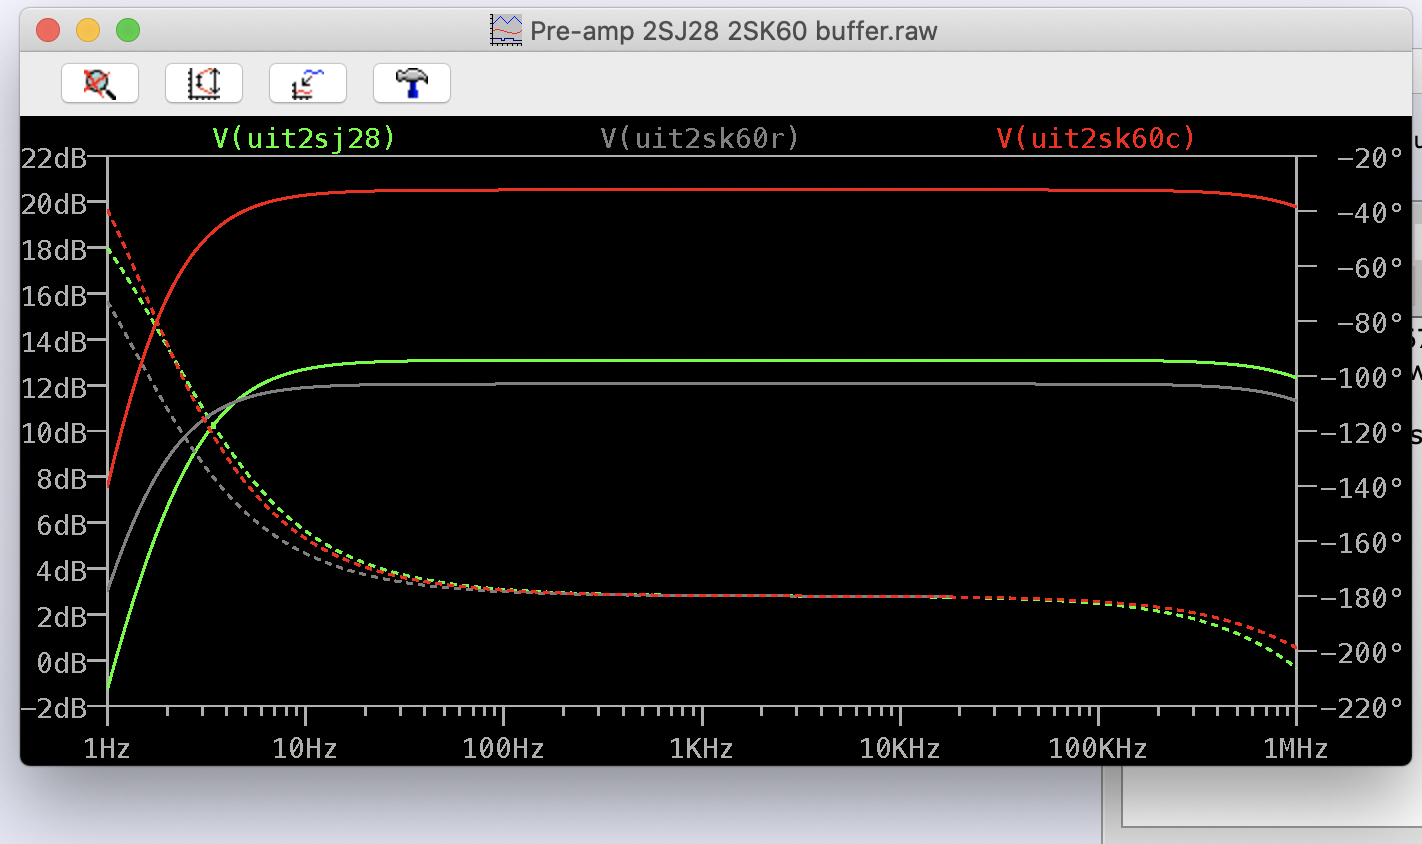Click the -220° phase axis label
Image resolution: width=1422 pixels, height=844 pixels.
point(1362,708)
